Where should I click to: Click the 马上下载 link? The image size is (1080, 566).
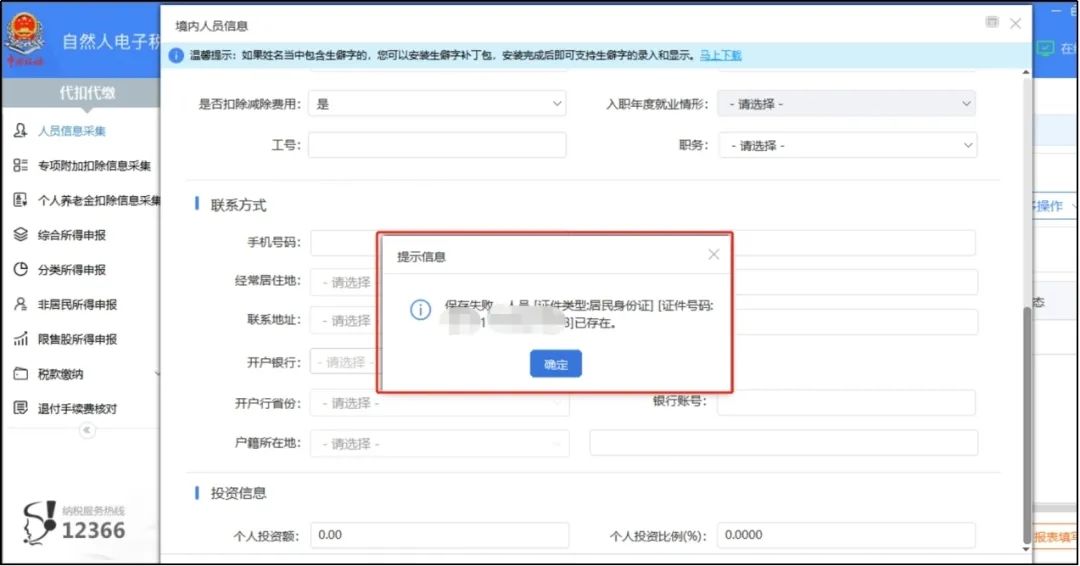[720, 55]
